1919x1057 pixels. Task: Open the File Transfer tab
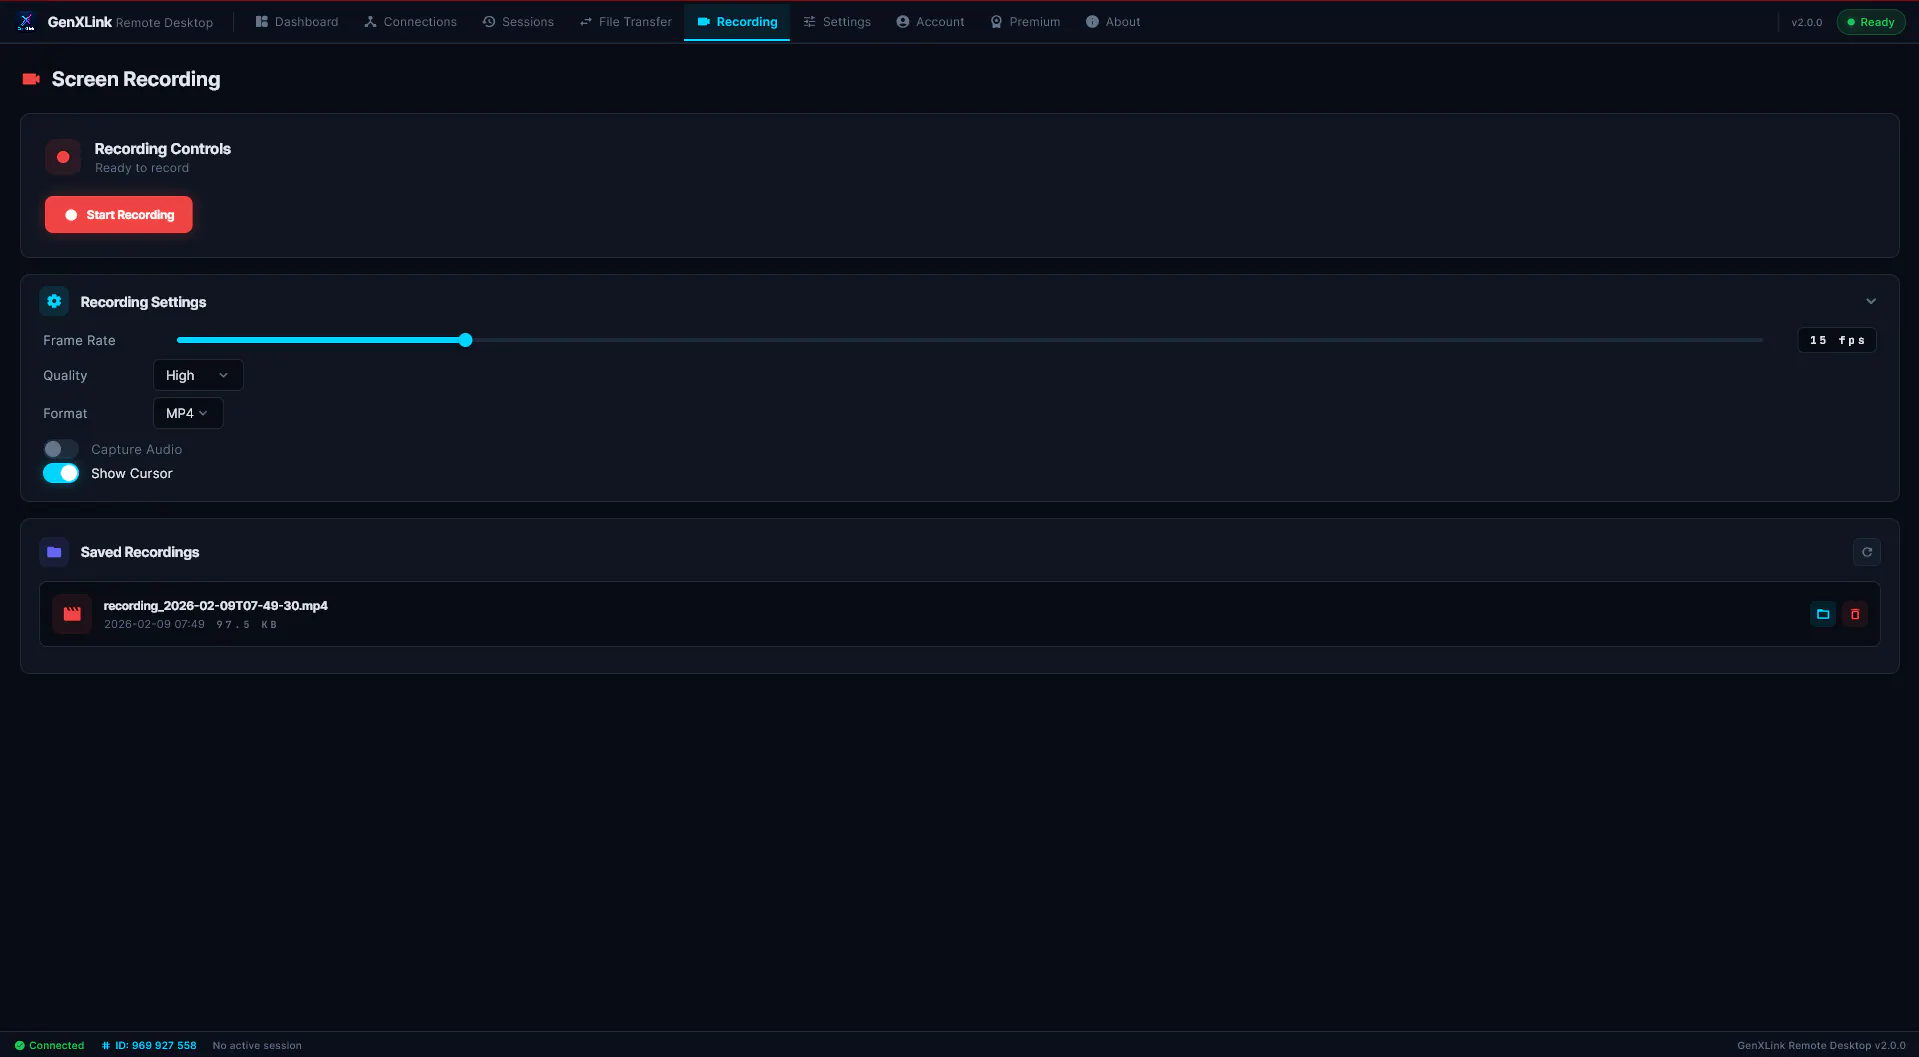[626, 21]
